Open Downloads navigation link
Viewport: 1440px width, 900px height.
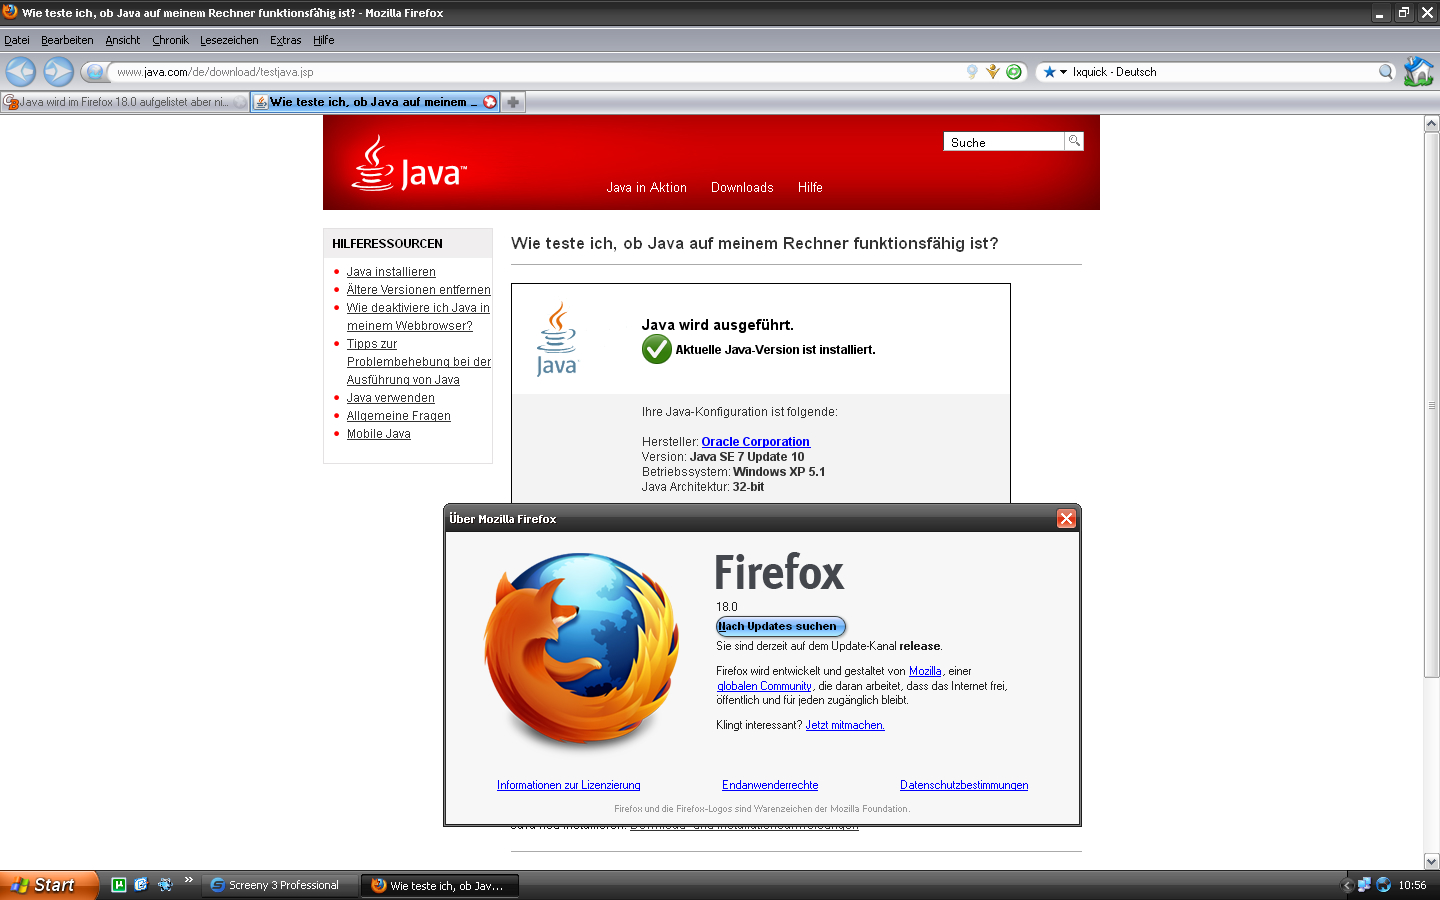click(x=742, y=187)
